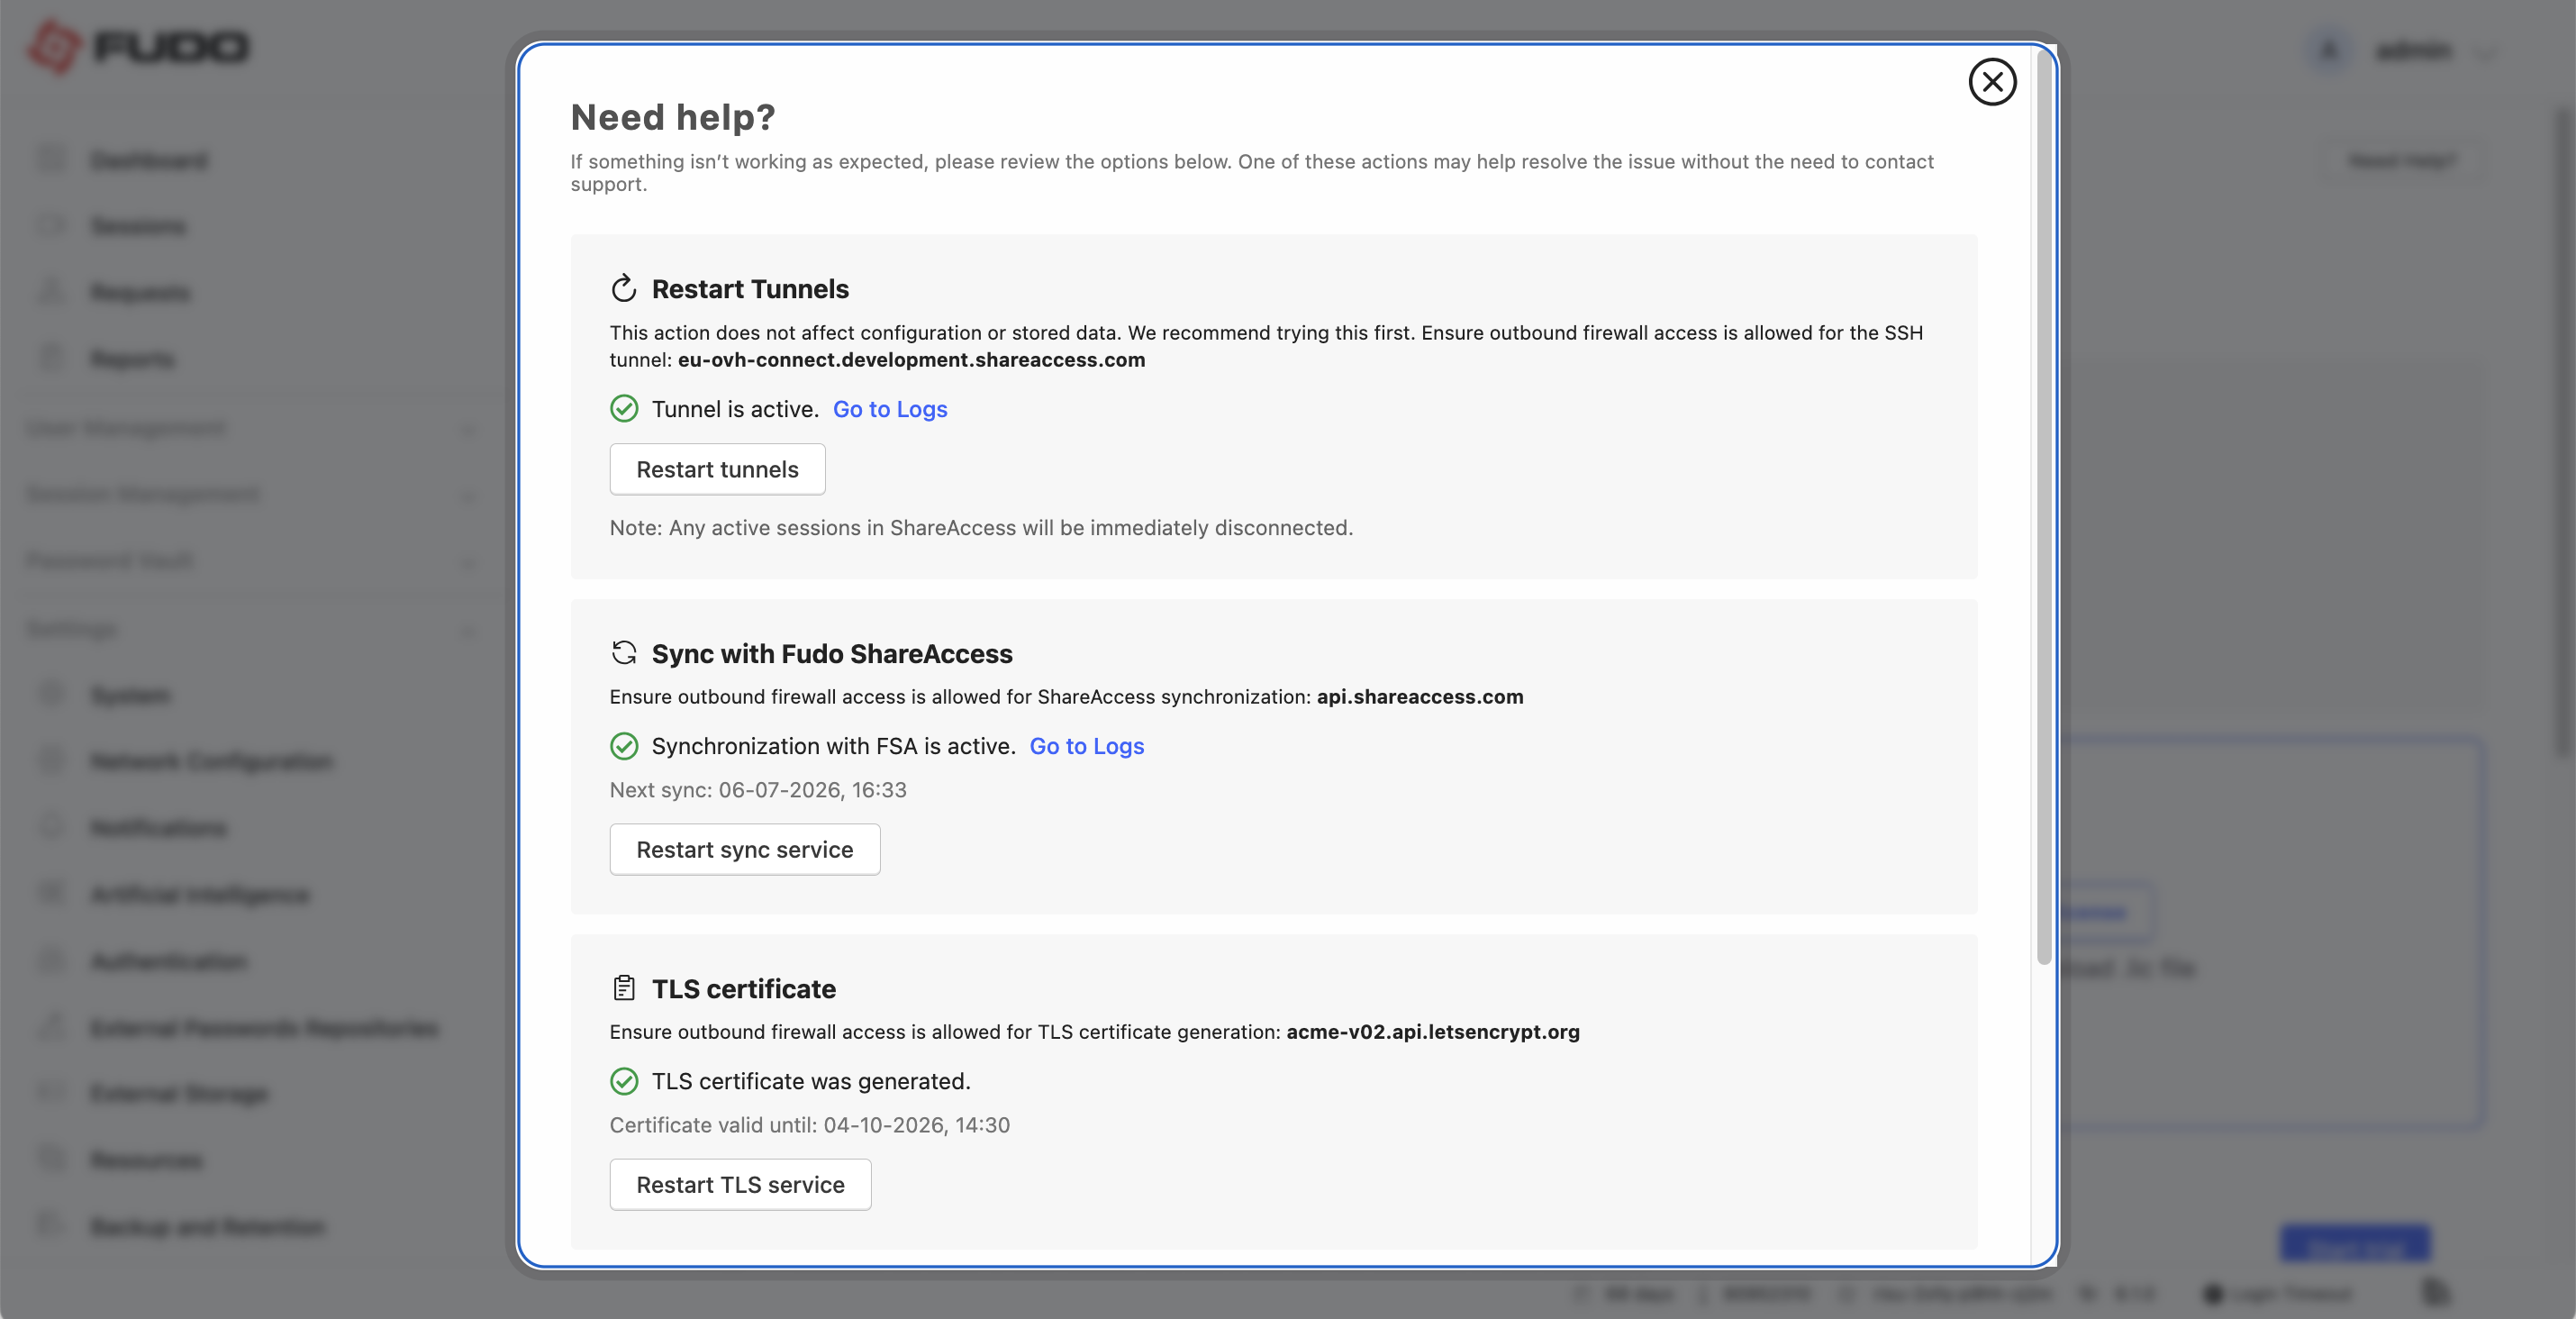Image resolution: width=2576 pixels, height=1319 pixels.
Task: Click the Restart Tunnels section title
Action: [x=750, y=289]
